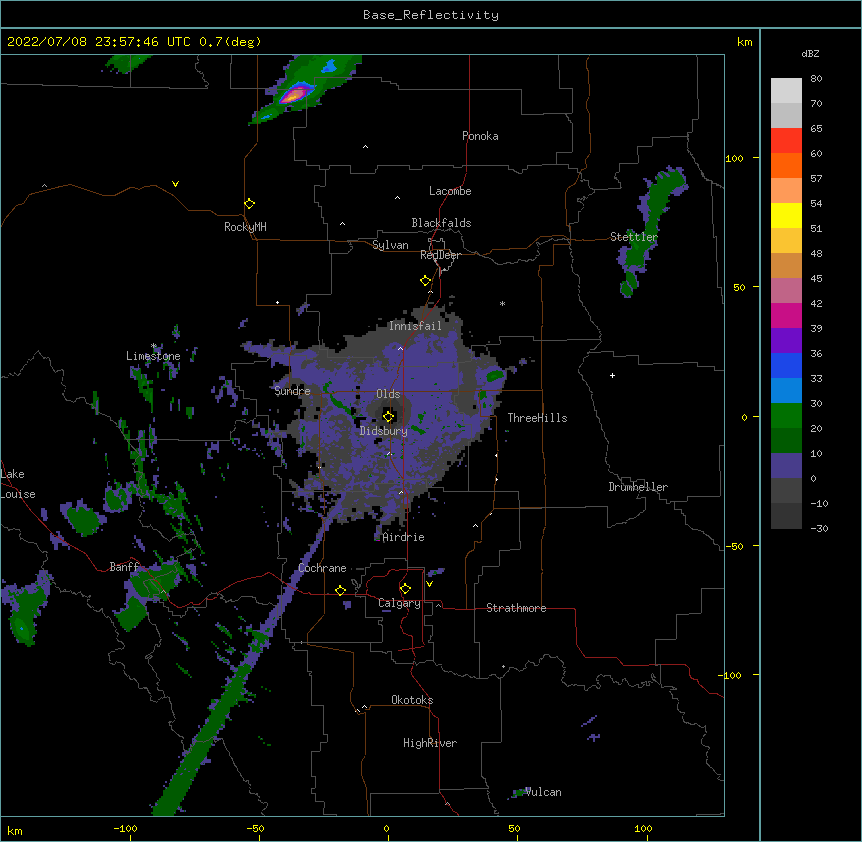Click the Okotoks label

412,700
